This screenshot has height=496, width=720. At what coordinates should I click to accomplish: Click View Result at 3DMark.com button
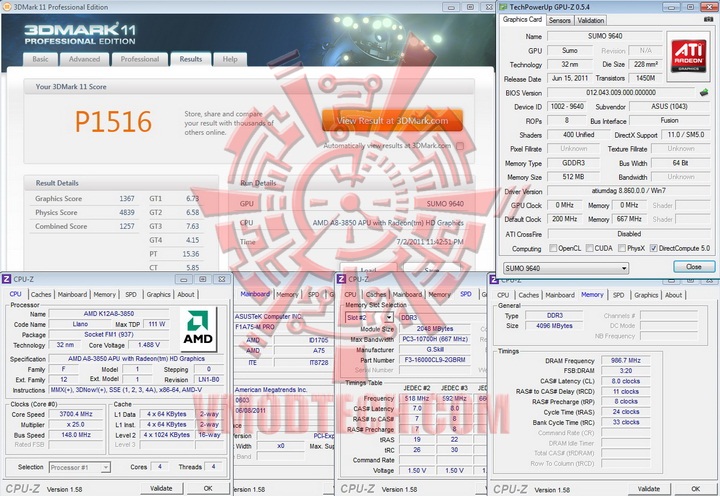pyautogui.click(x=392, y=120)
